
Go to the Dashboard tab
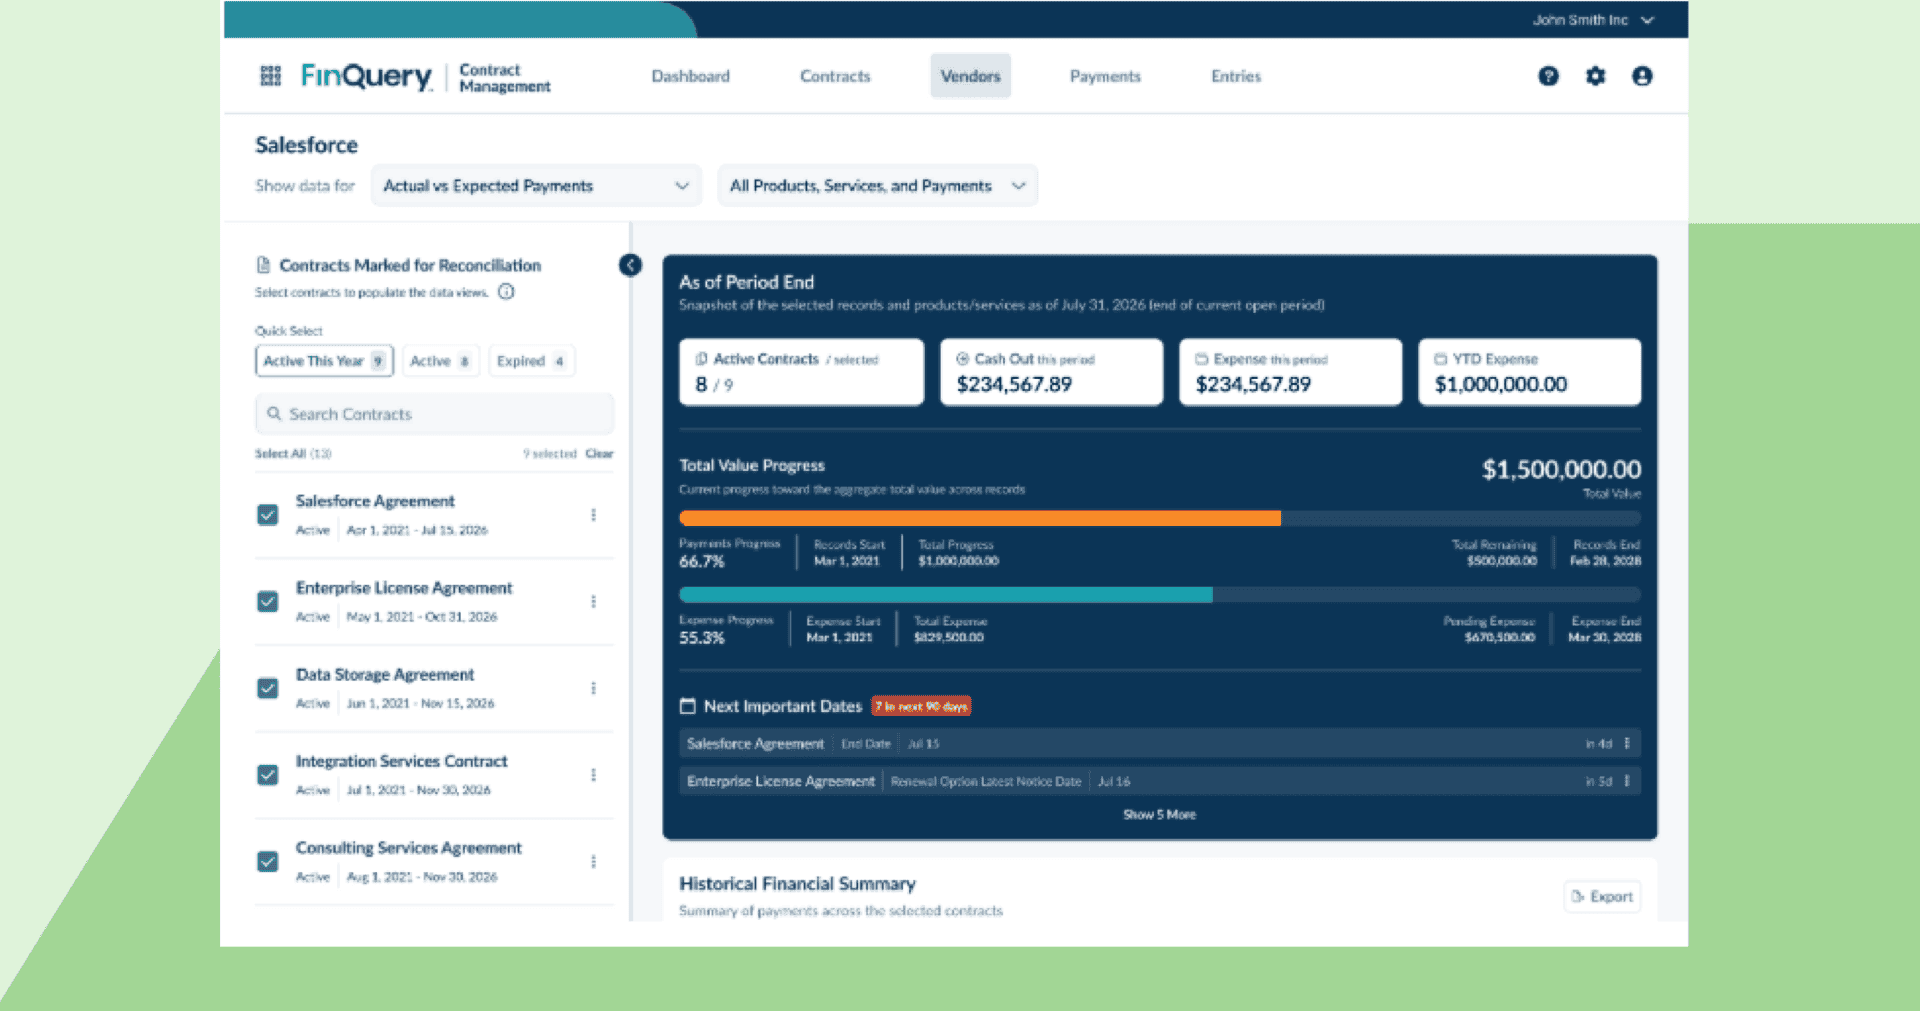point(690,76)
